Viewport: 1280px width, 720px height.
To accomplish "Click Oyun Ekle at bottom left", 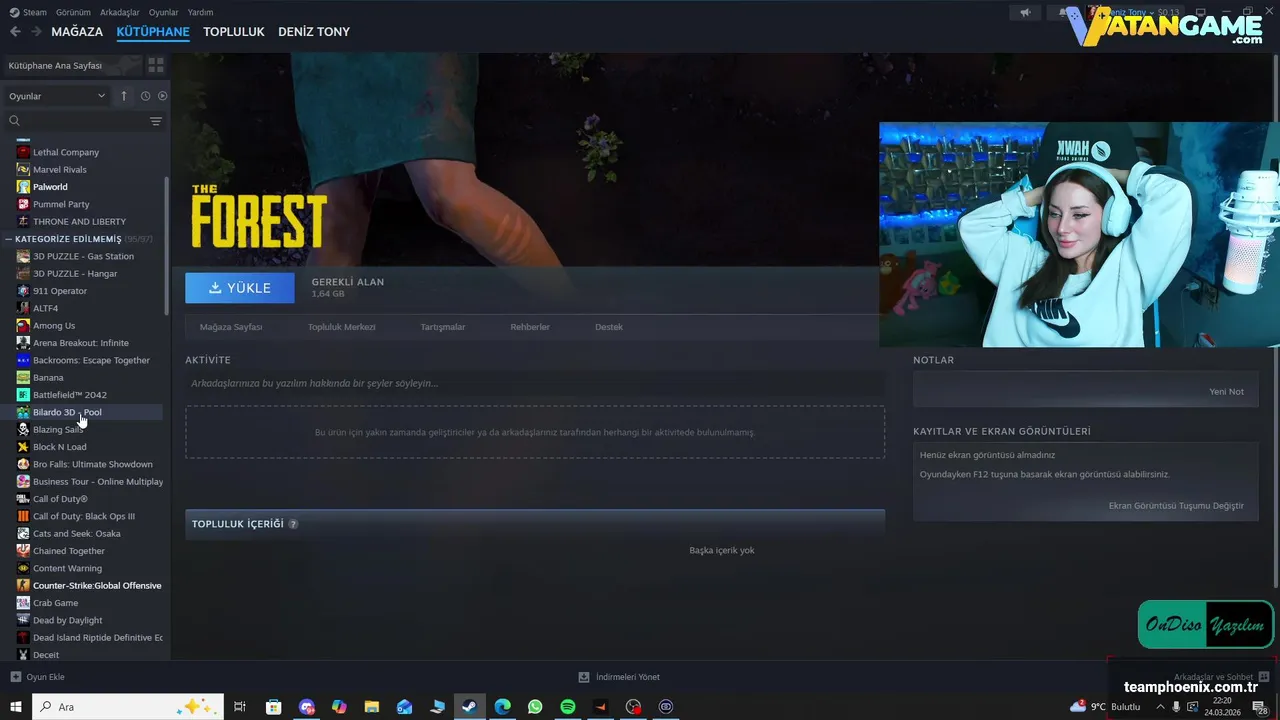I will click(37, 677).
